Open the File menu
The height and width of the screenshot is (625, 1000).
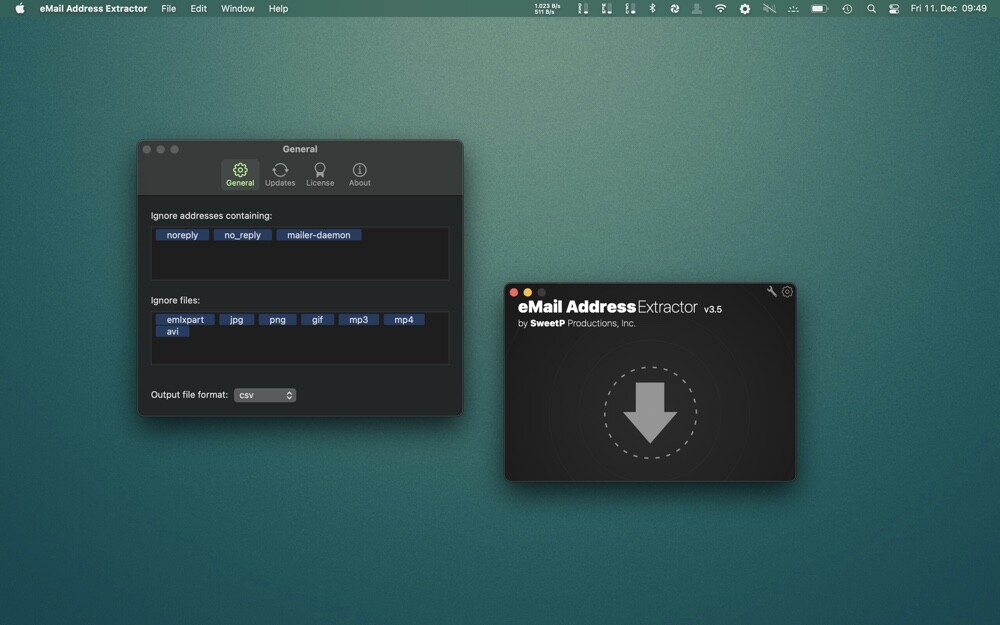[x=168, y=8]
